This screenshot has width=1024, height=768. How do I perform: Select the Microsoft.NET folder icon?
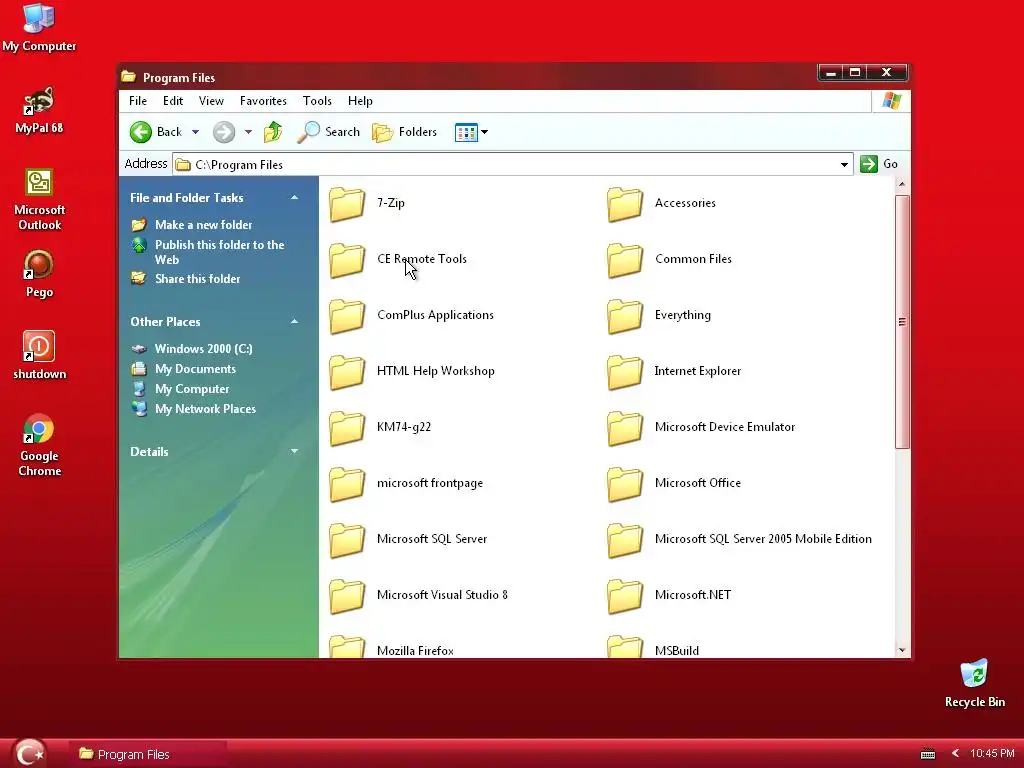tap(625, 597)
